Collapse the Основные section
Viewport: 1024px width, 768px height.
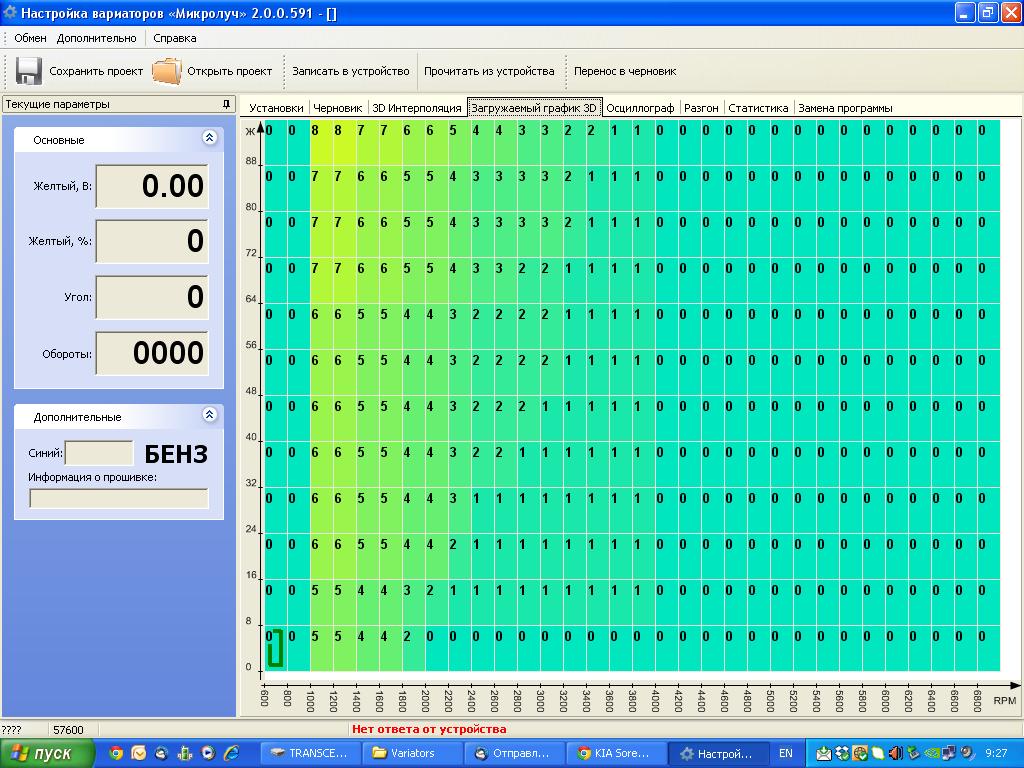[209, 139]
